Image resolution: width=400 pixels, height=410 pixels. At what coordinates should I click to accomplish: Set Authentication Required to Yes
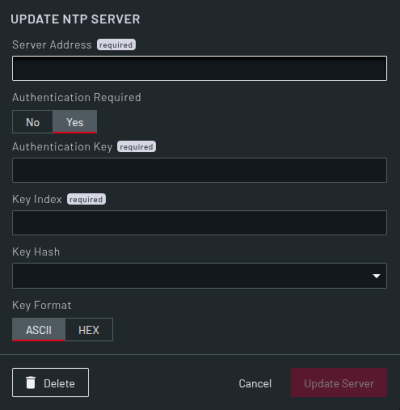click(75, 122)
